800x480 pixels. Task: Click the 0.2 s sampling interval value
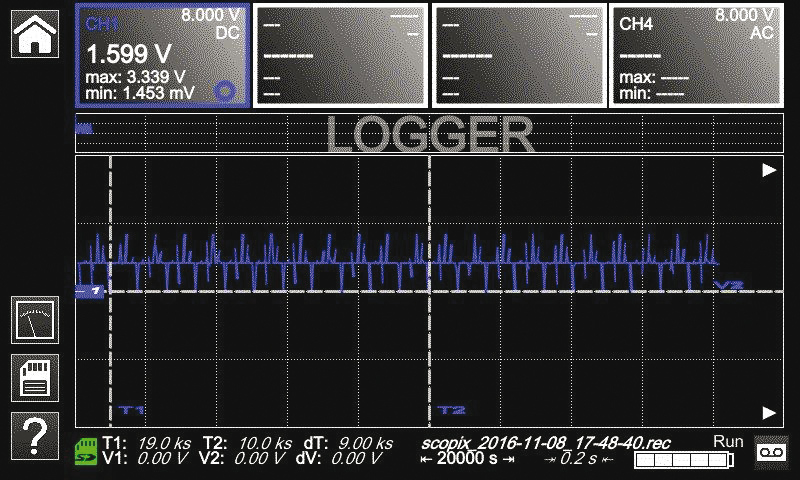point(578,459)
